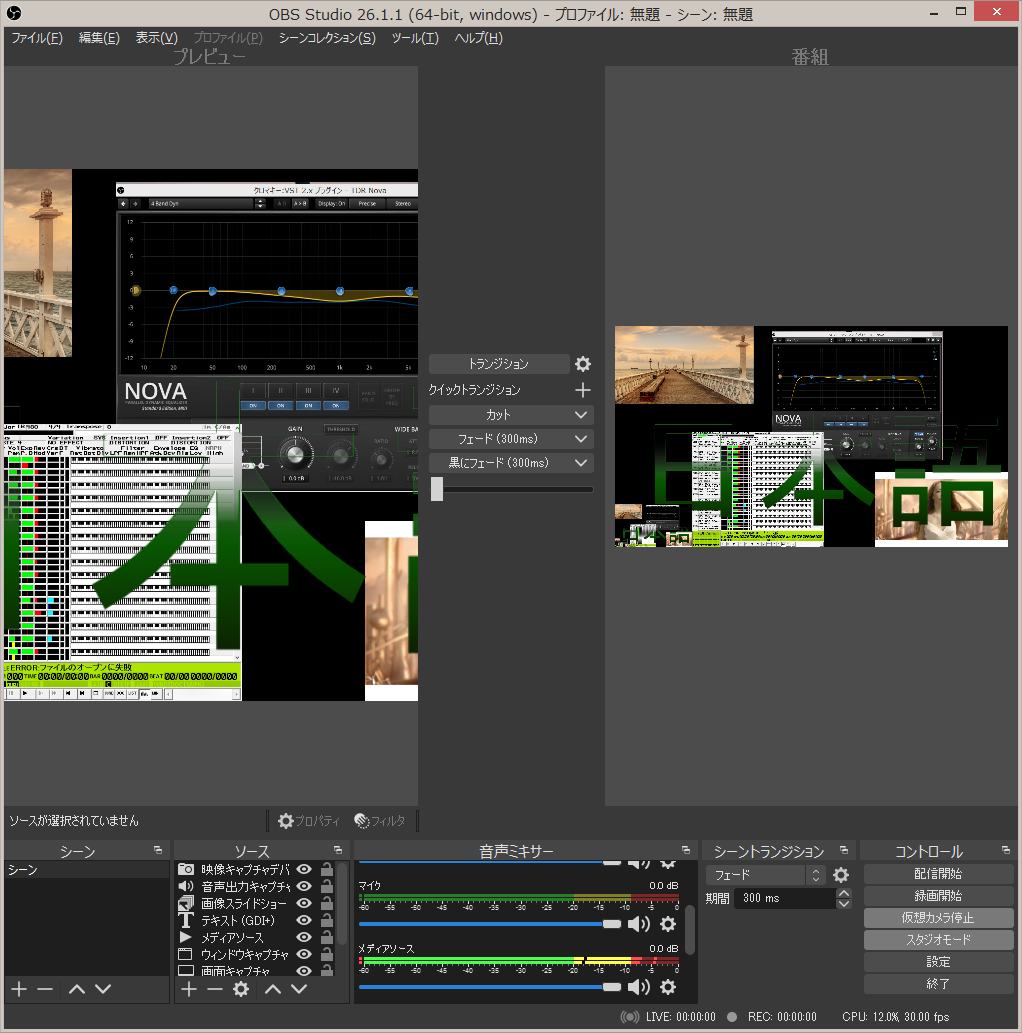Hide the 音声出力キャプチャ source

(x=304, y=886)
